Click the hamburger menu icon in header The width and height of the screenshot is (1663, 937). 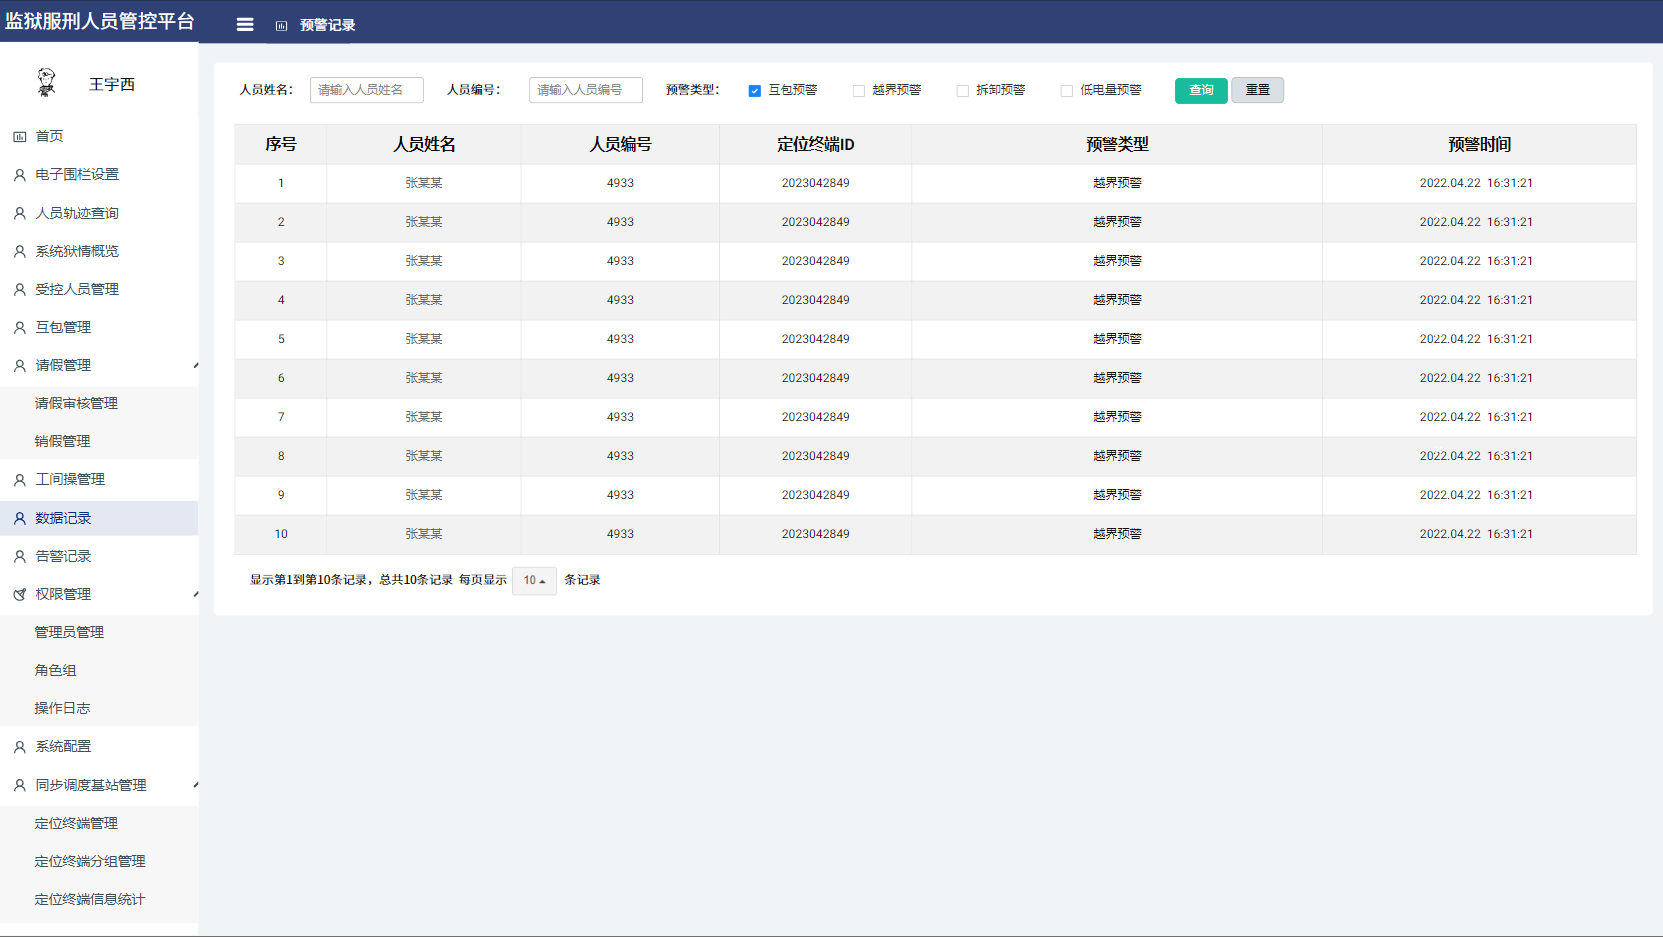point(245,25)
